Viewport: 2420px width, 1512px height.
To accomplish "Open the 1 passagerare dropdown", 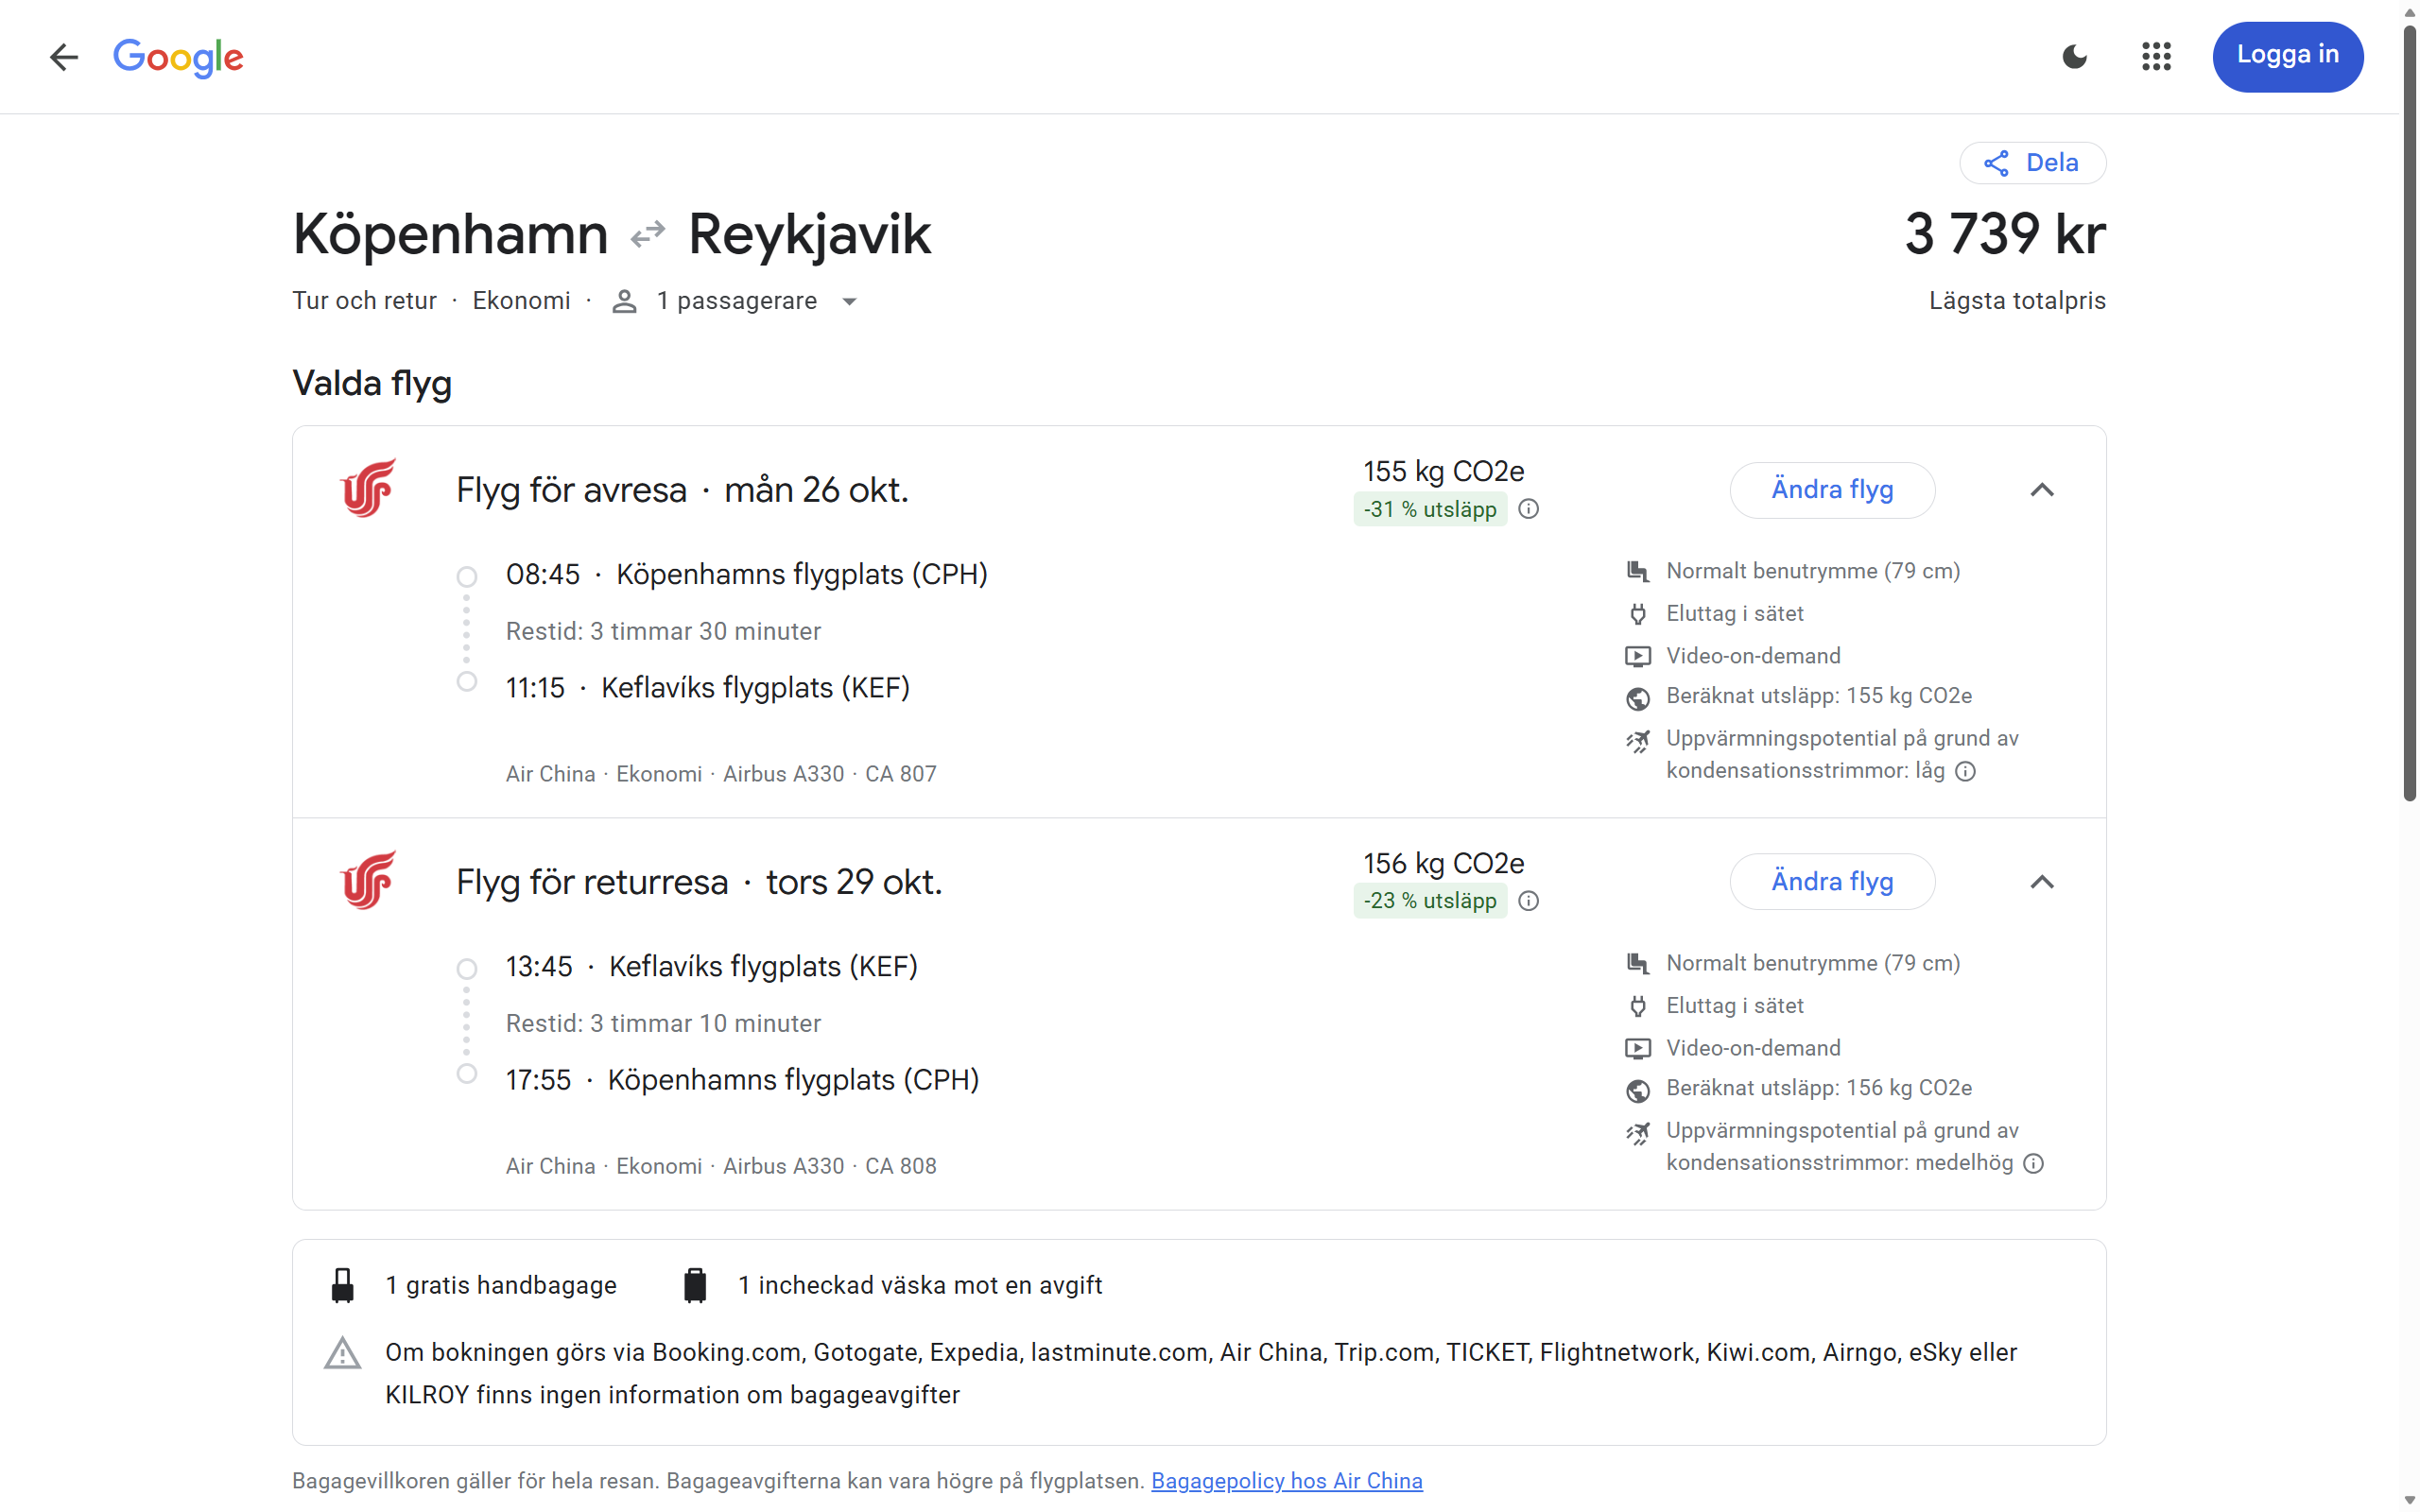I will pyautogui.click(x=735, y=301).
